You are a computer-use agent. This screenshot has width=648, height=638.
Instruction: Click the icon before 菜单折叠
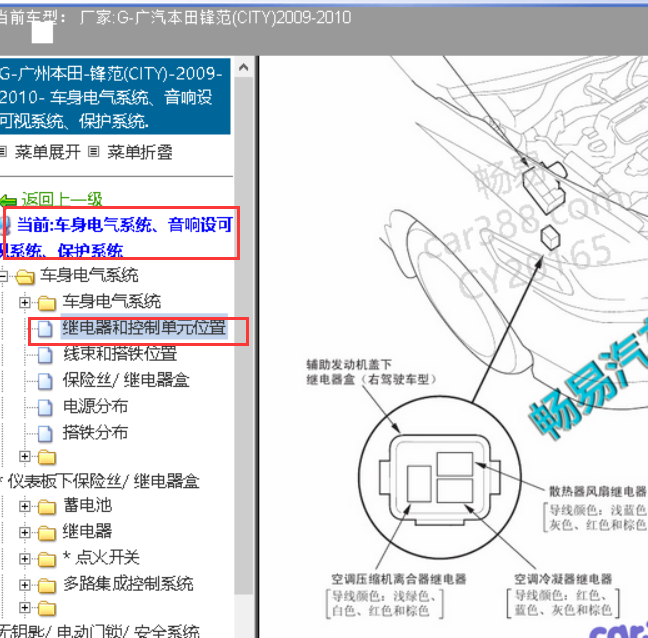[x=94, y=152]
